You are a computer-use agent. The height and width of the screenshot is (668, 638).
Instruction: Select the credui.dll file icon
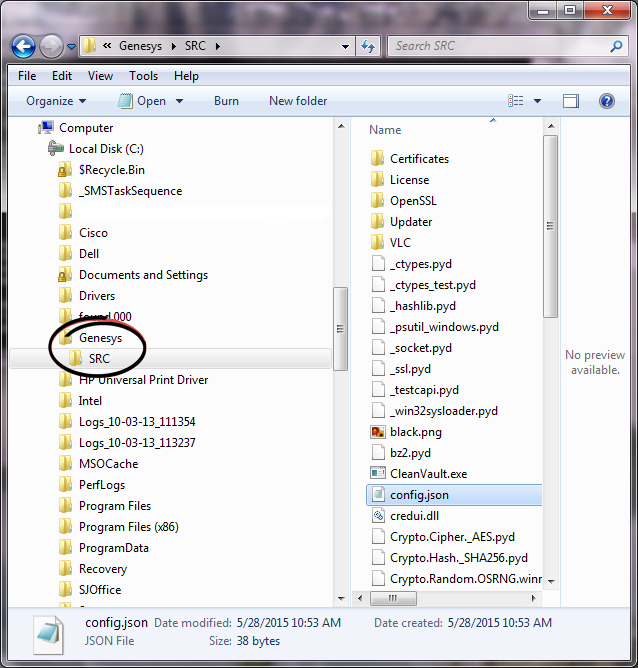coord(377,516)
